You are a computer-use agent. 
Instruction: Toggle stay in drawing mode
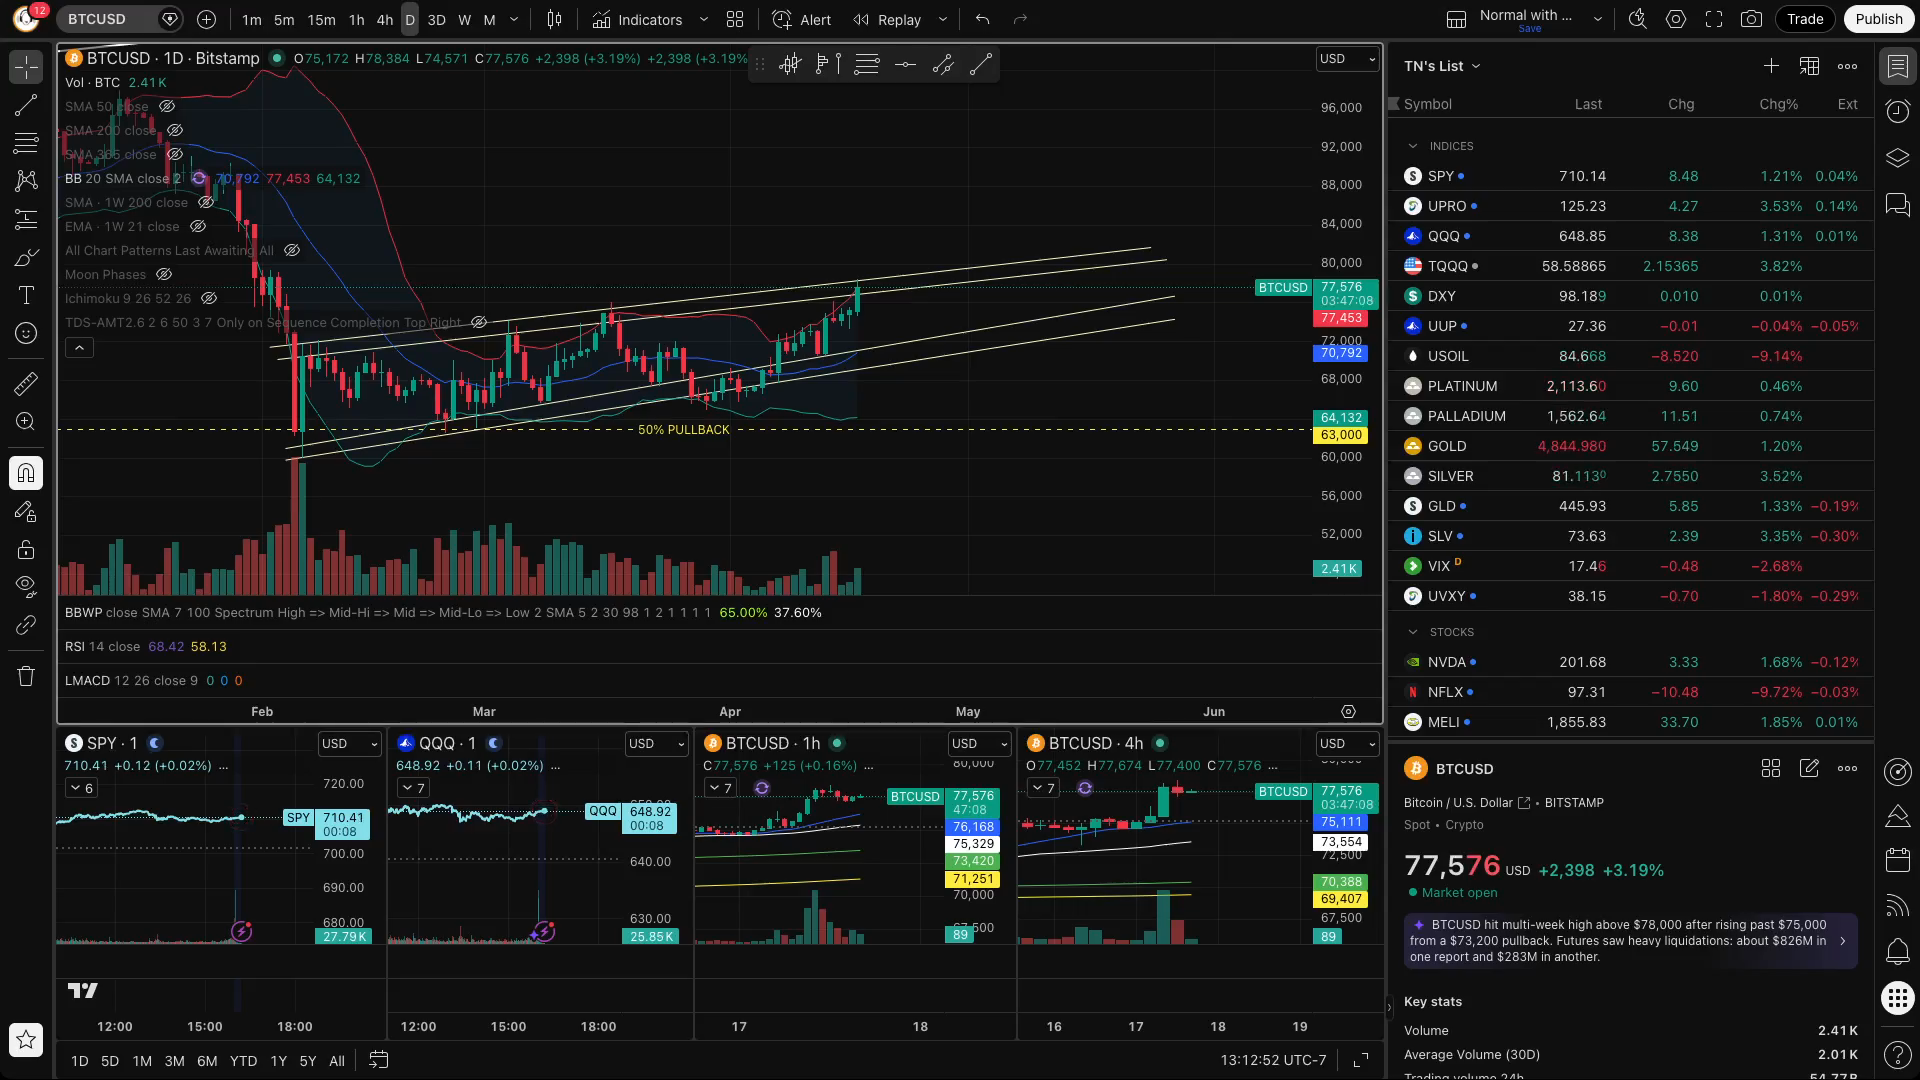click(26, 511)
